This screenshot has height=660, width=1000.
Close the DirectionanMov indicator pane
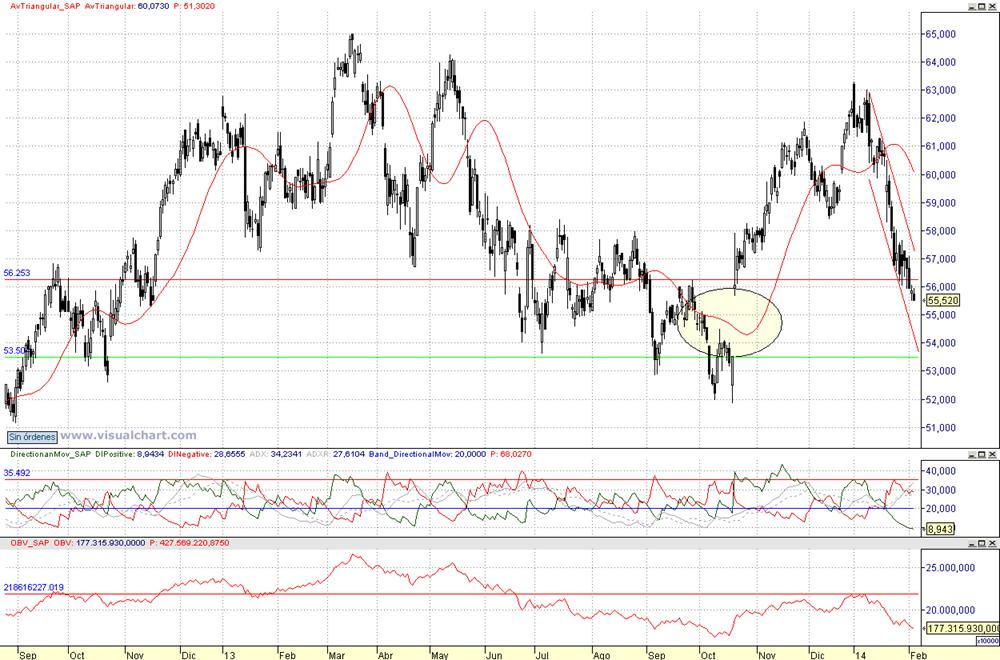(991, 454)
